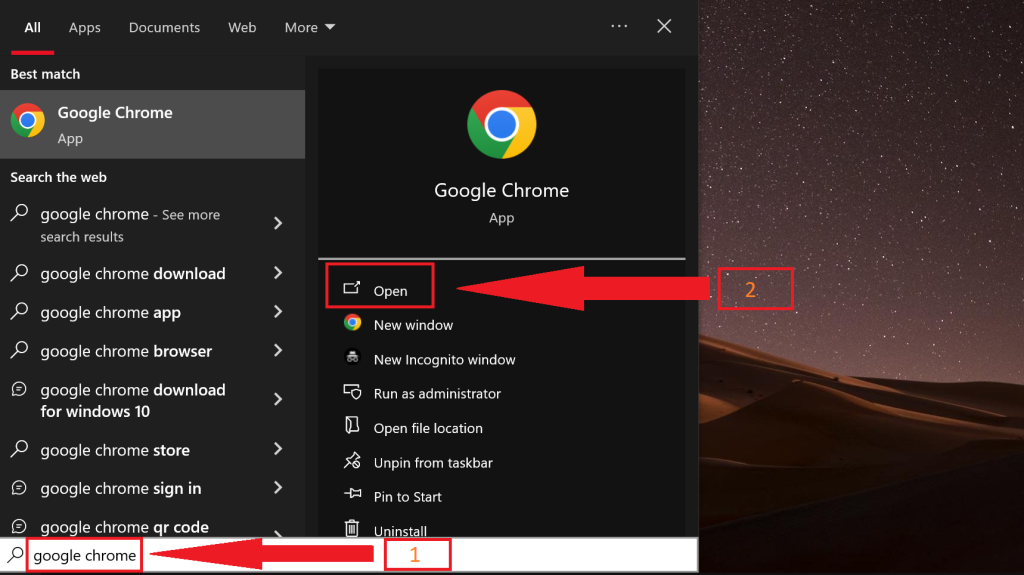Choose Pin to Start

tap(408, 497)
